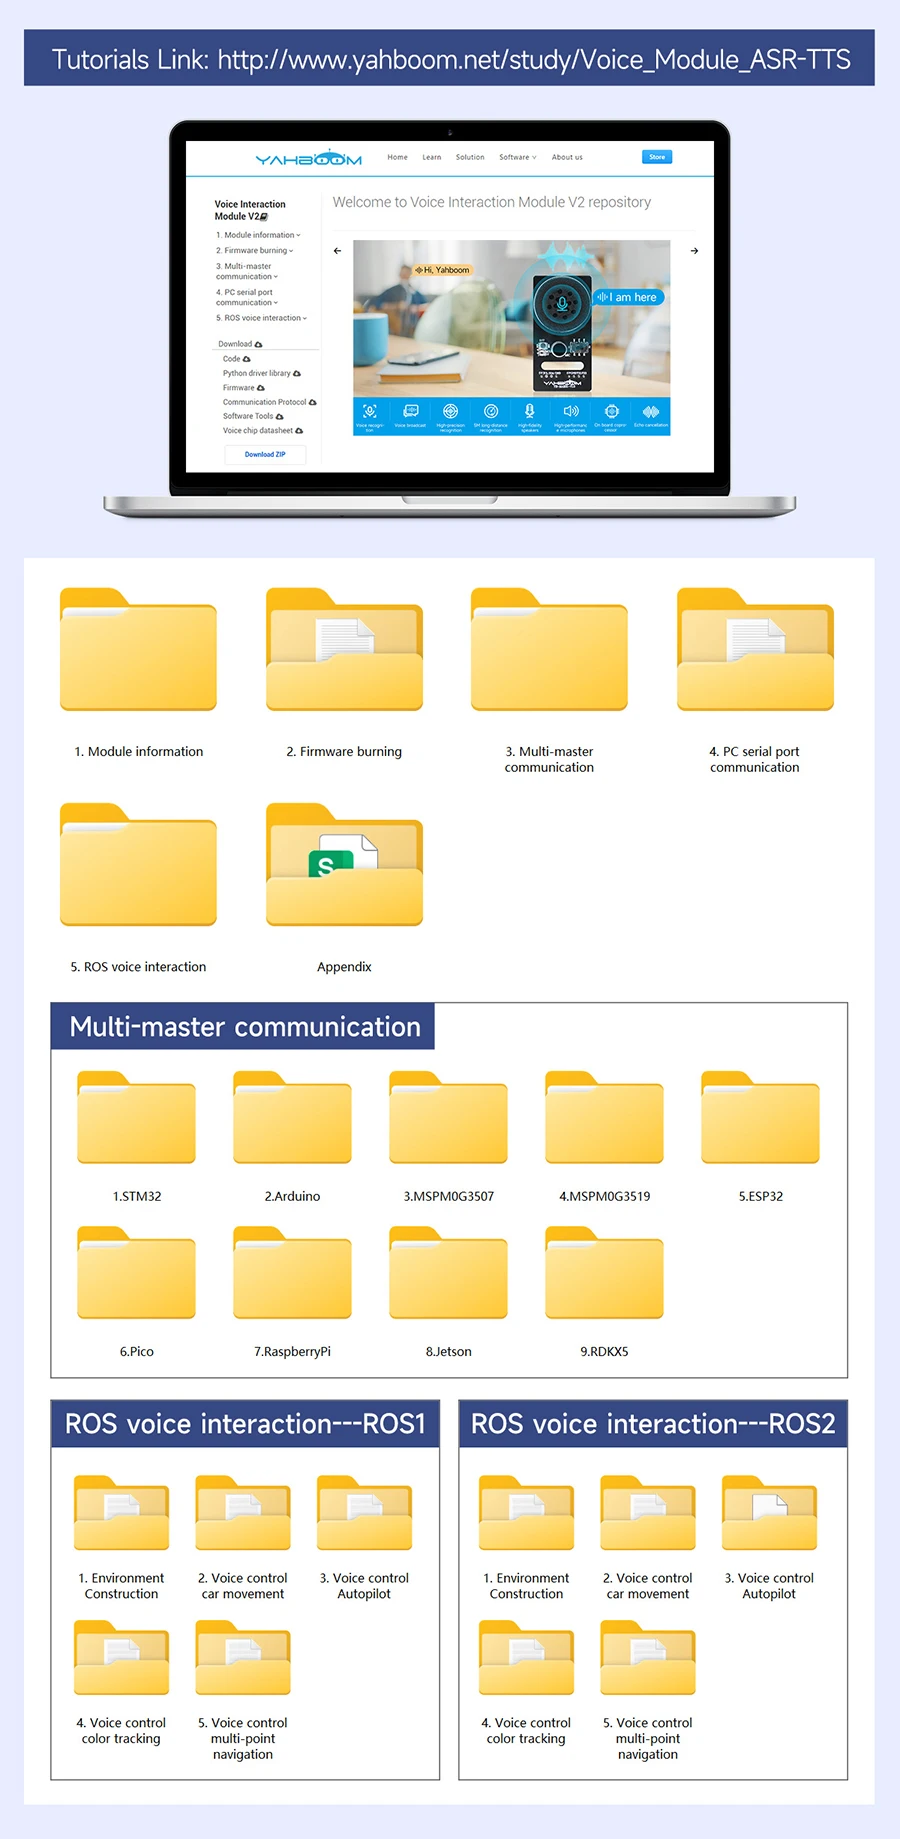
Task: Click the blue Store button
Action: [x=657, y=157]
